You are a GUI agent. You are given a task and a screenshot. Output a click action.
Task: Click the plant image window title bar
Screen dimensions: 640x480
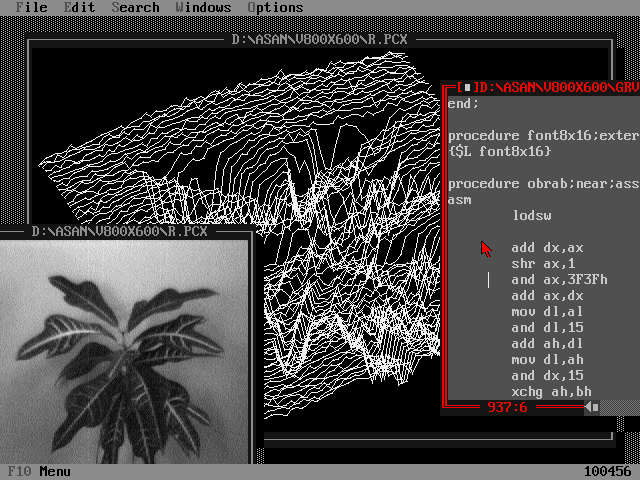(x=120, y=231)
